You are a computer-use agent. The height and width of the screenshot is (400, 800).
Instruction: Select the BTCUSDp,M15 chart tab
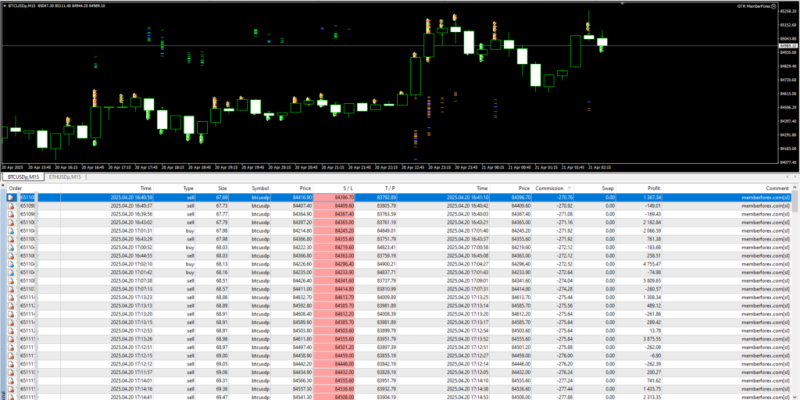tap(24, 177)
